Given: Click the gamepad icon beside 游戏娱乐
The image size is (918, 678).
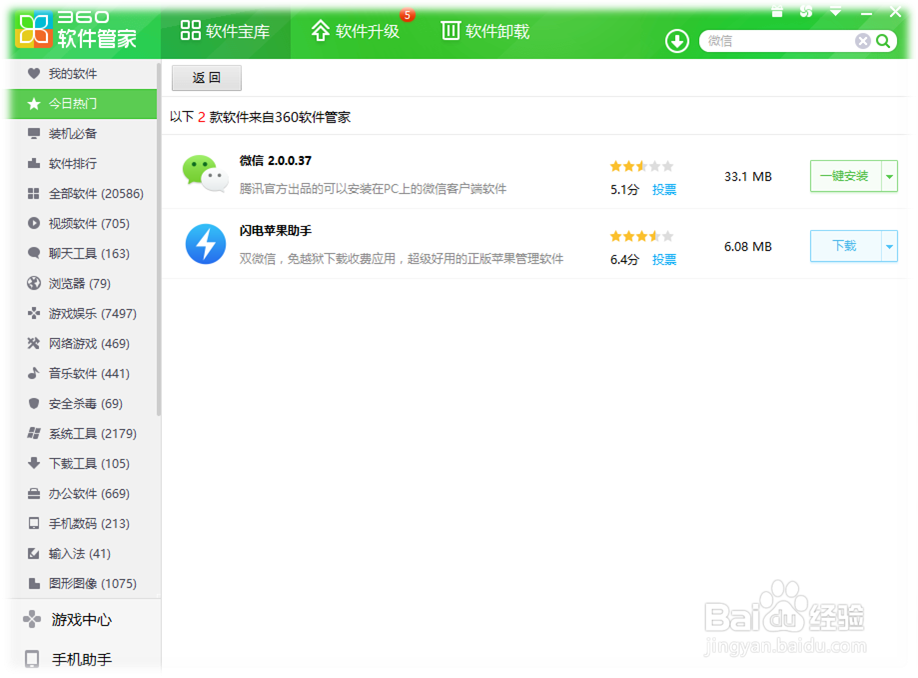Looking at the screenshot, I should (x=34, y=313).
